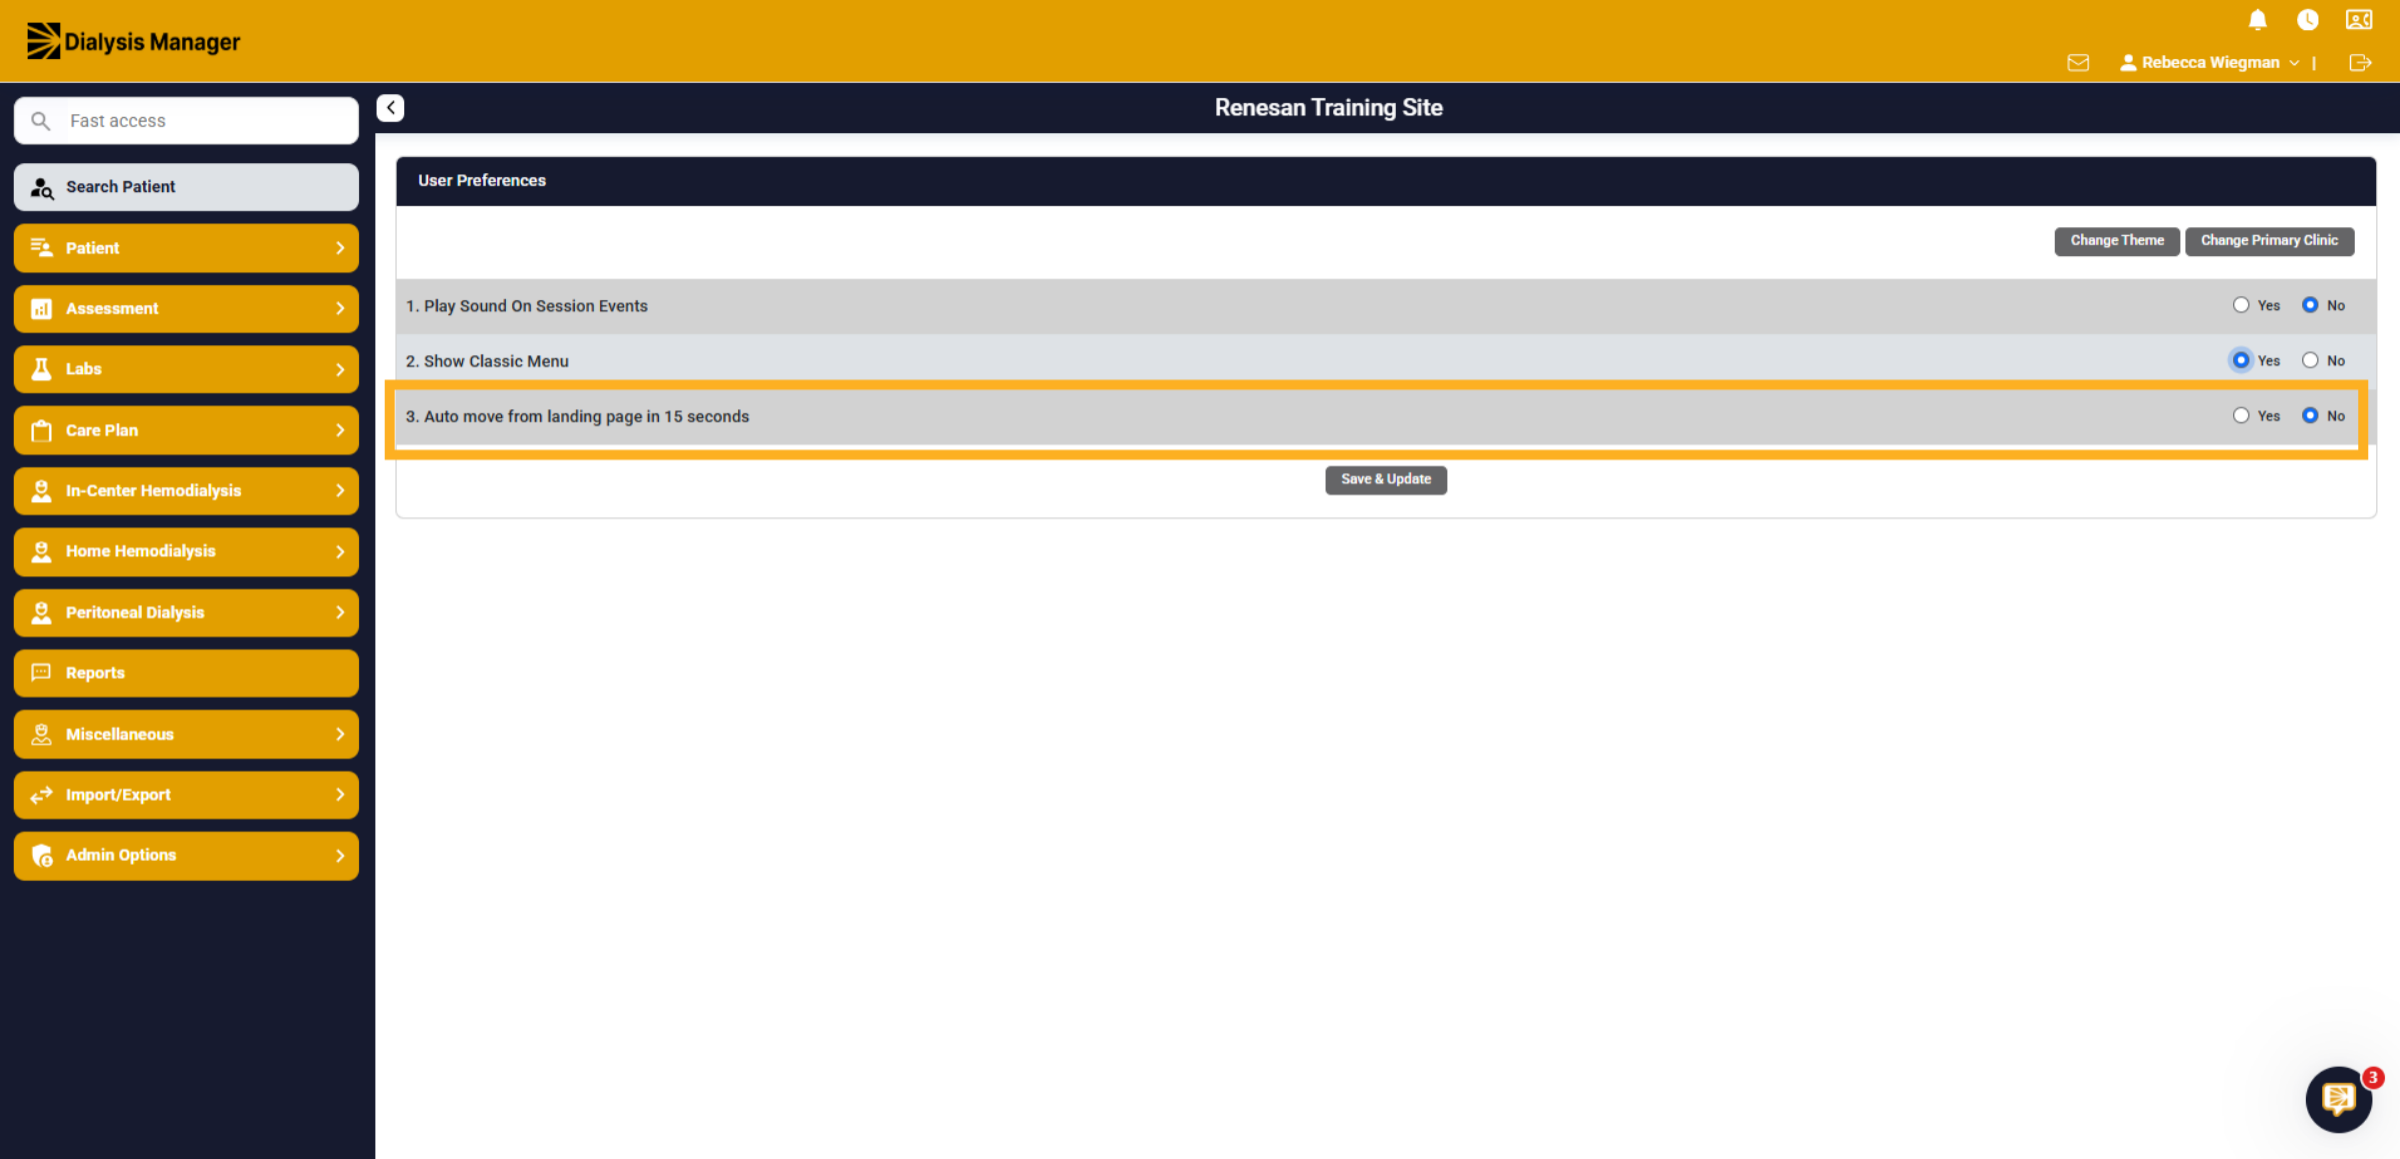
Task: Click the Renesan Training Site title
Action: click(1328, 108)
